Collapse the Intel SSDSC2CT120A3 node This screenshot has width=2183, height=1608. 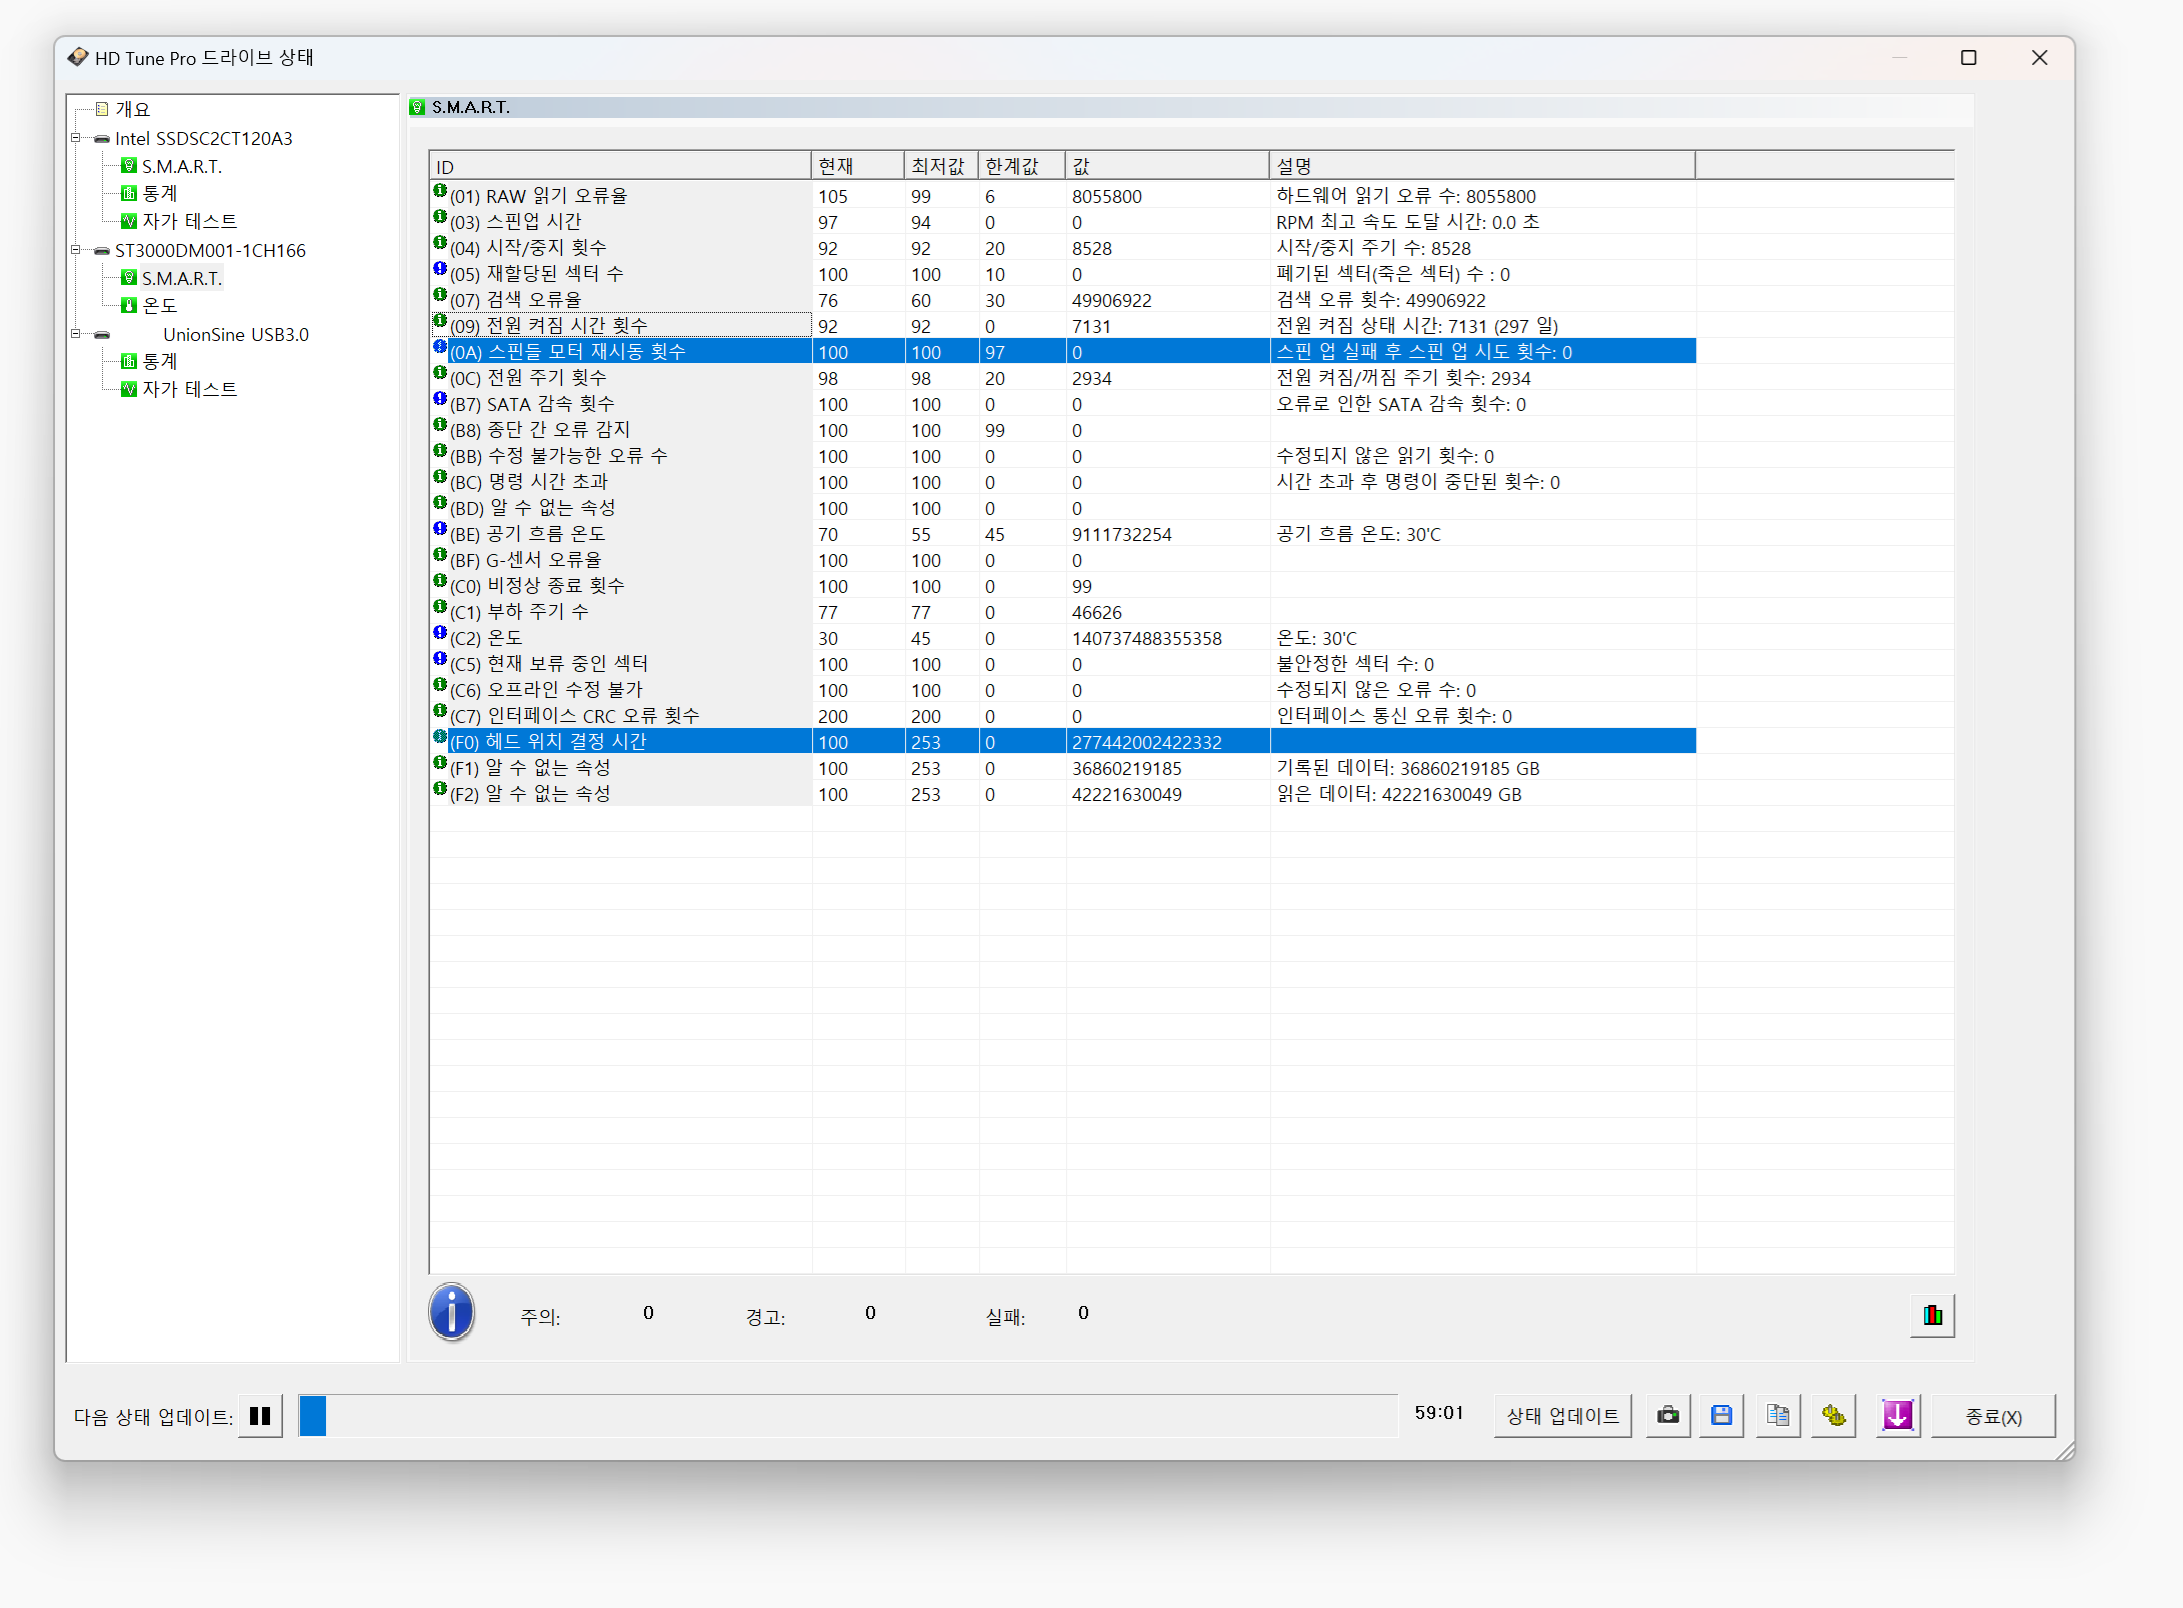[x=75, y=138]
